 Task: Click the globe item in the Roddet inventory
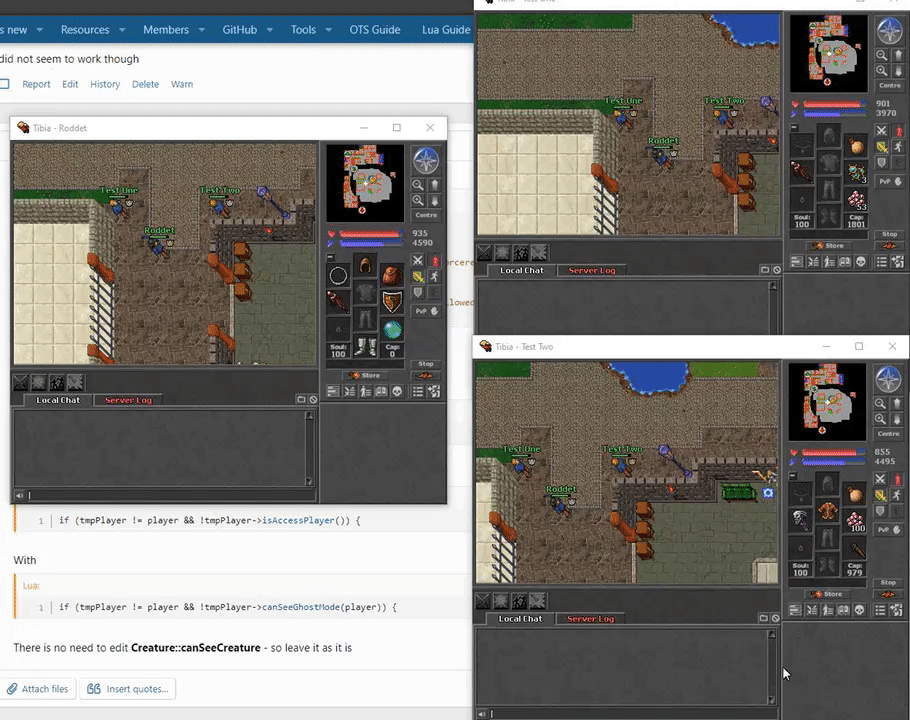click(392, 329)
